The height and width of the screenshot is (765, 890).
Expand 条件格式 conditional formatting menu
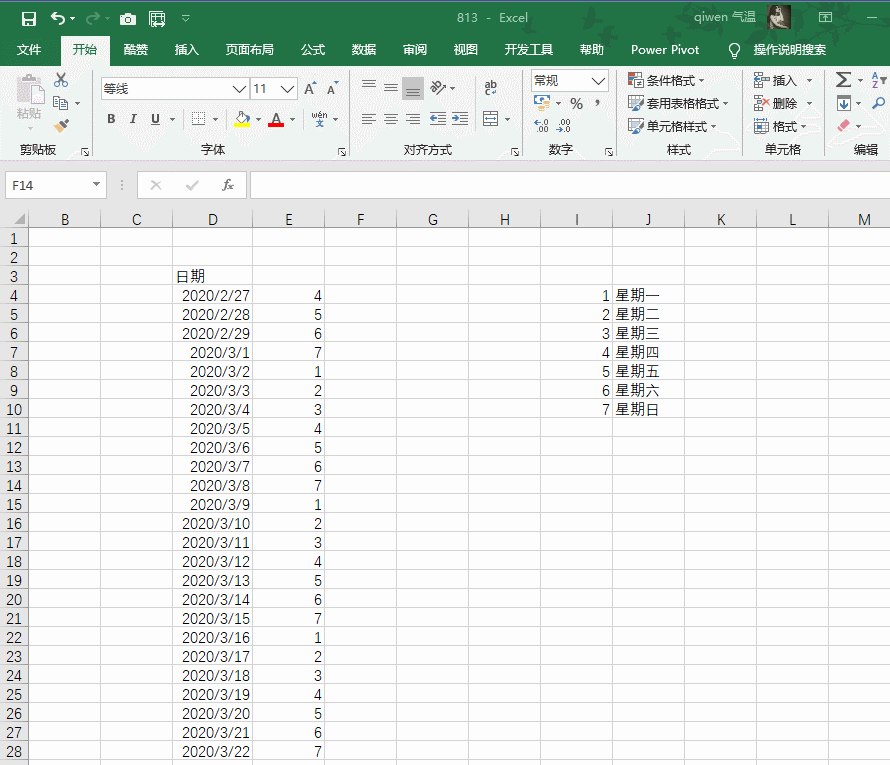coord(666,81)
